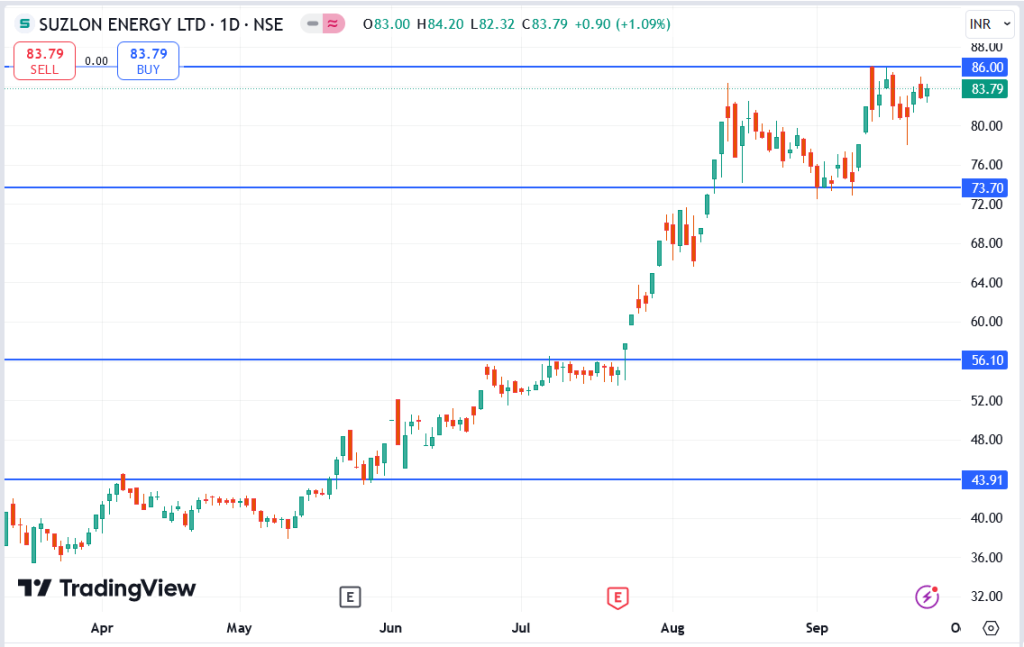Click the 0.00 spread value
The image size is (1024, 647).
pyautogui.click(x=97, y=61)
